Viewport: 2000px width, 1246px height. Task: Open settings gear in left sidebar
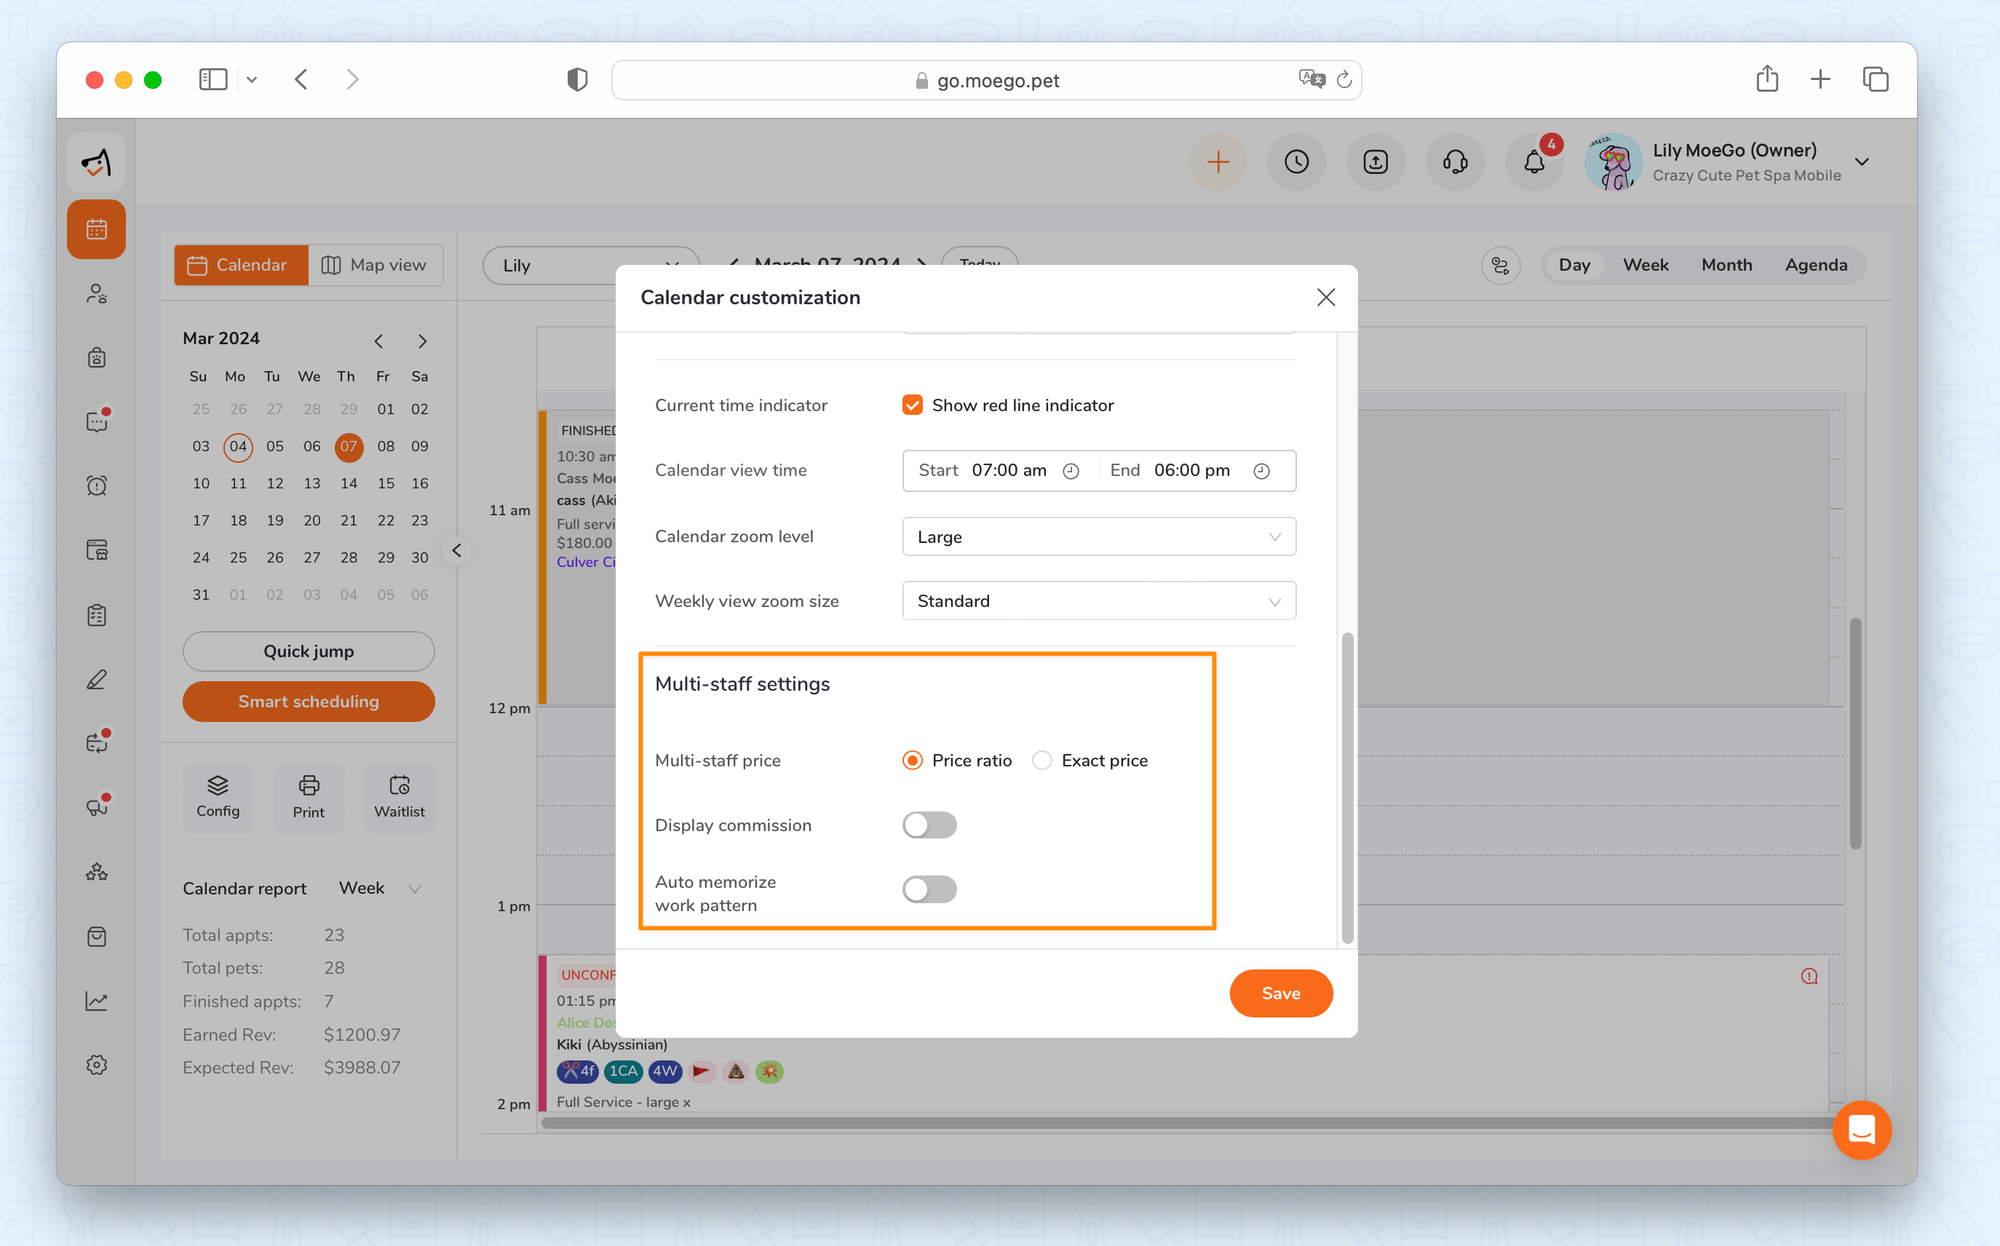(97, 1065)
